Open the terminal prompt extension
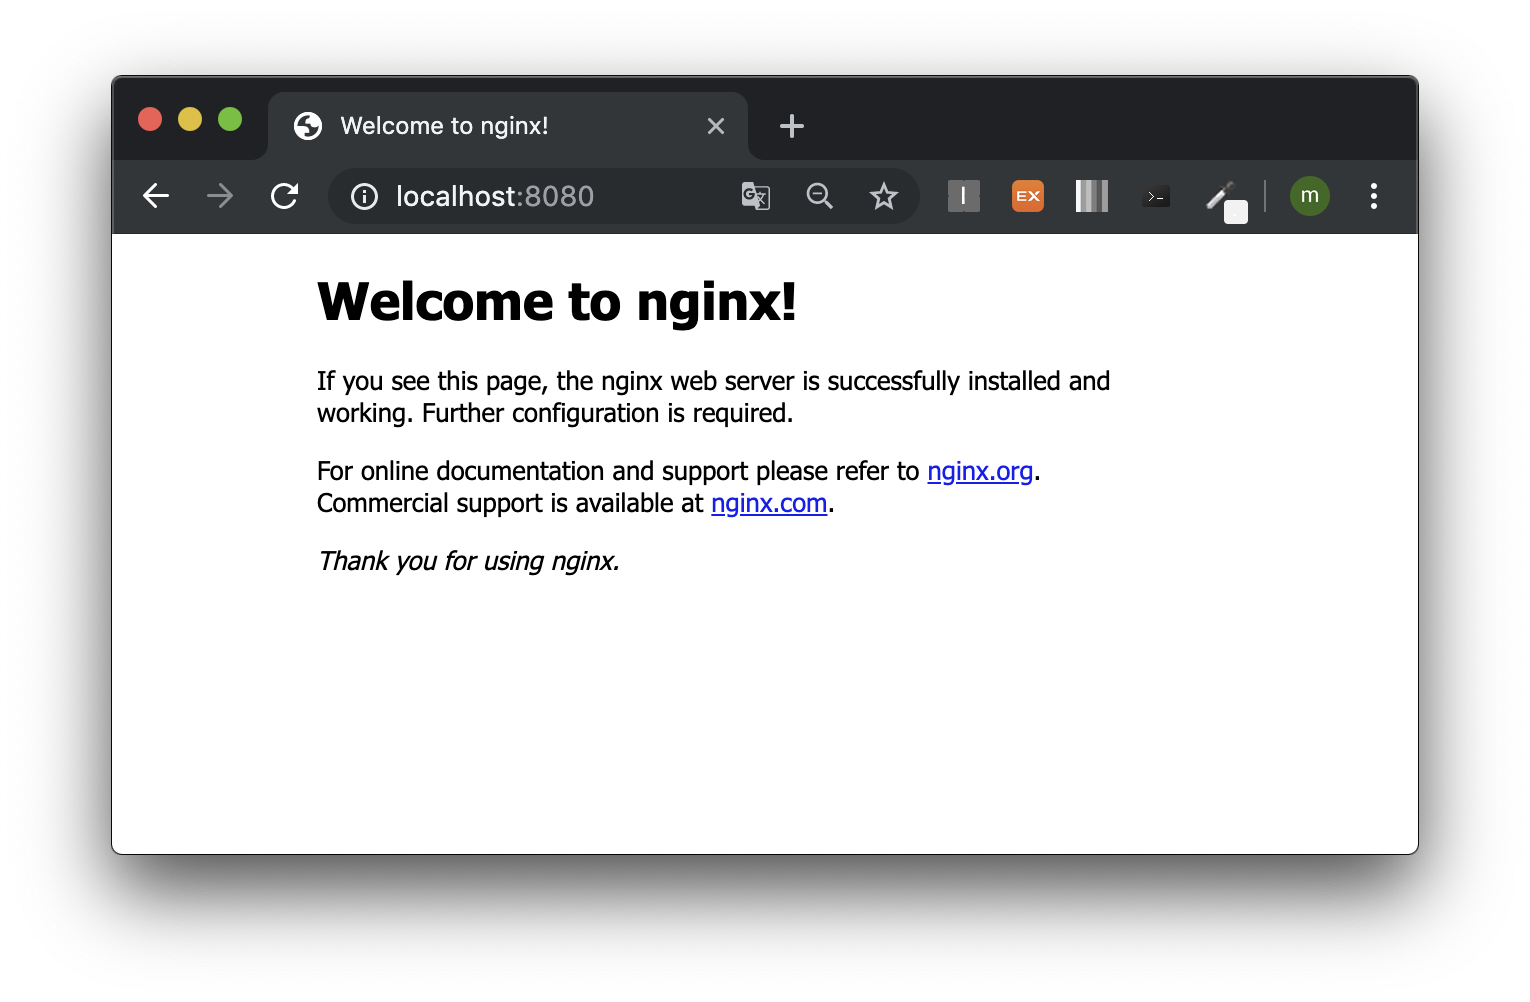Screen dimensions: 1530x1002 pos(1156,197)
